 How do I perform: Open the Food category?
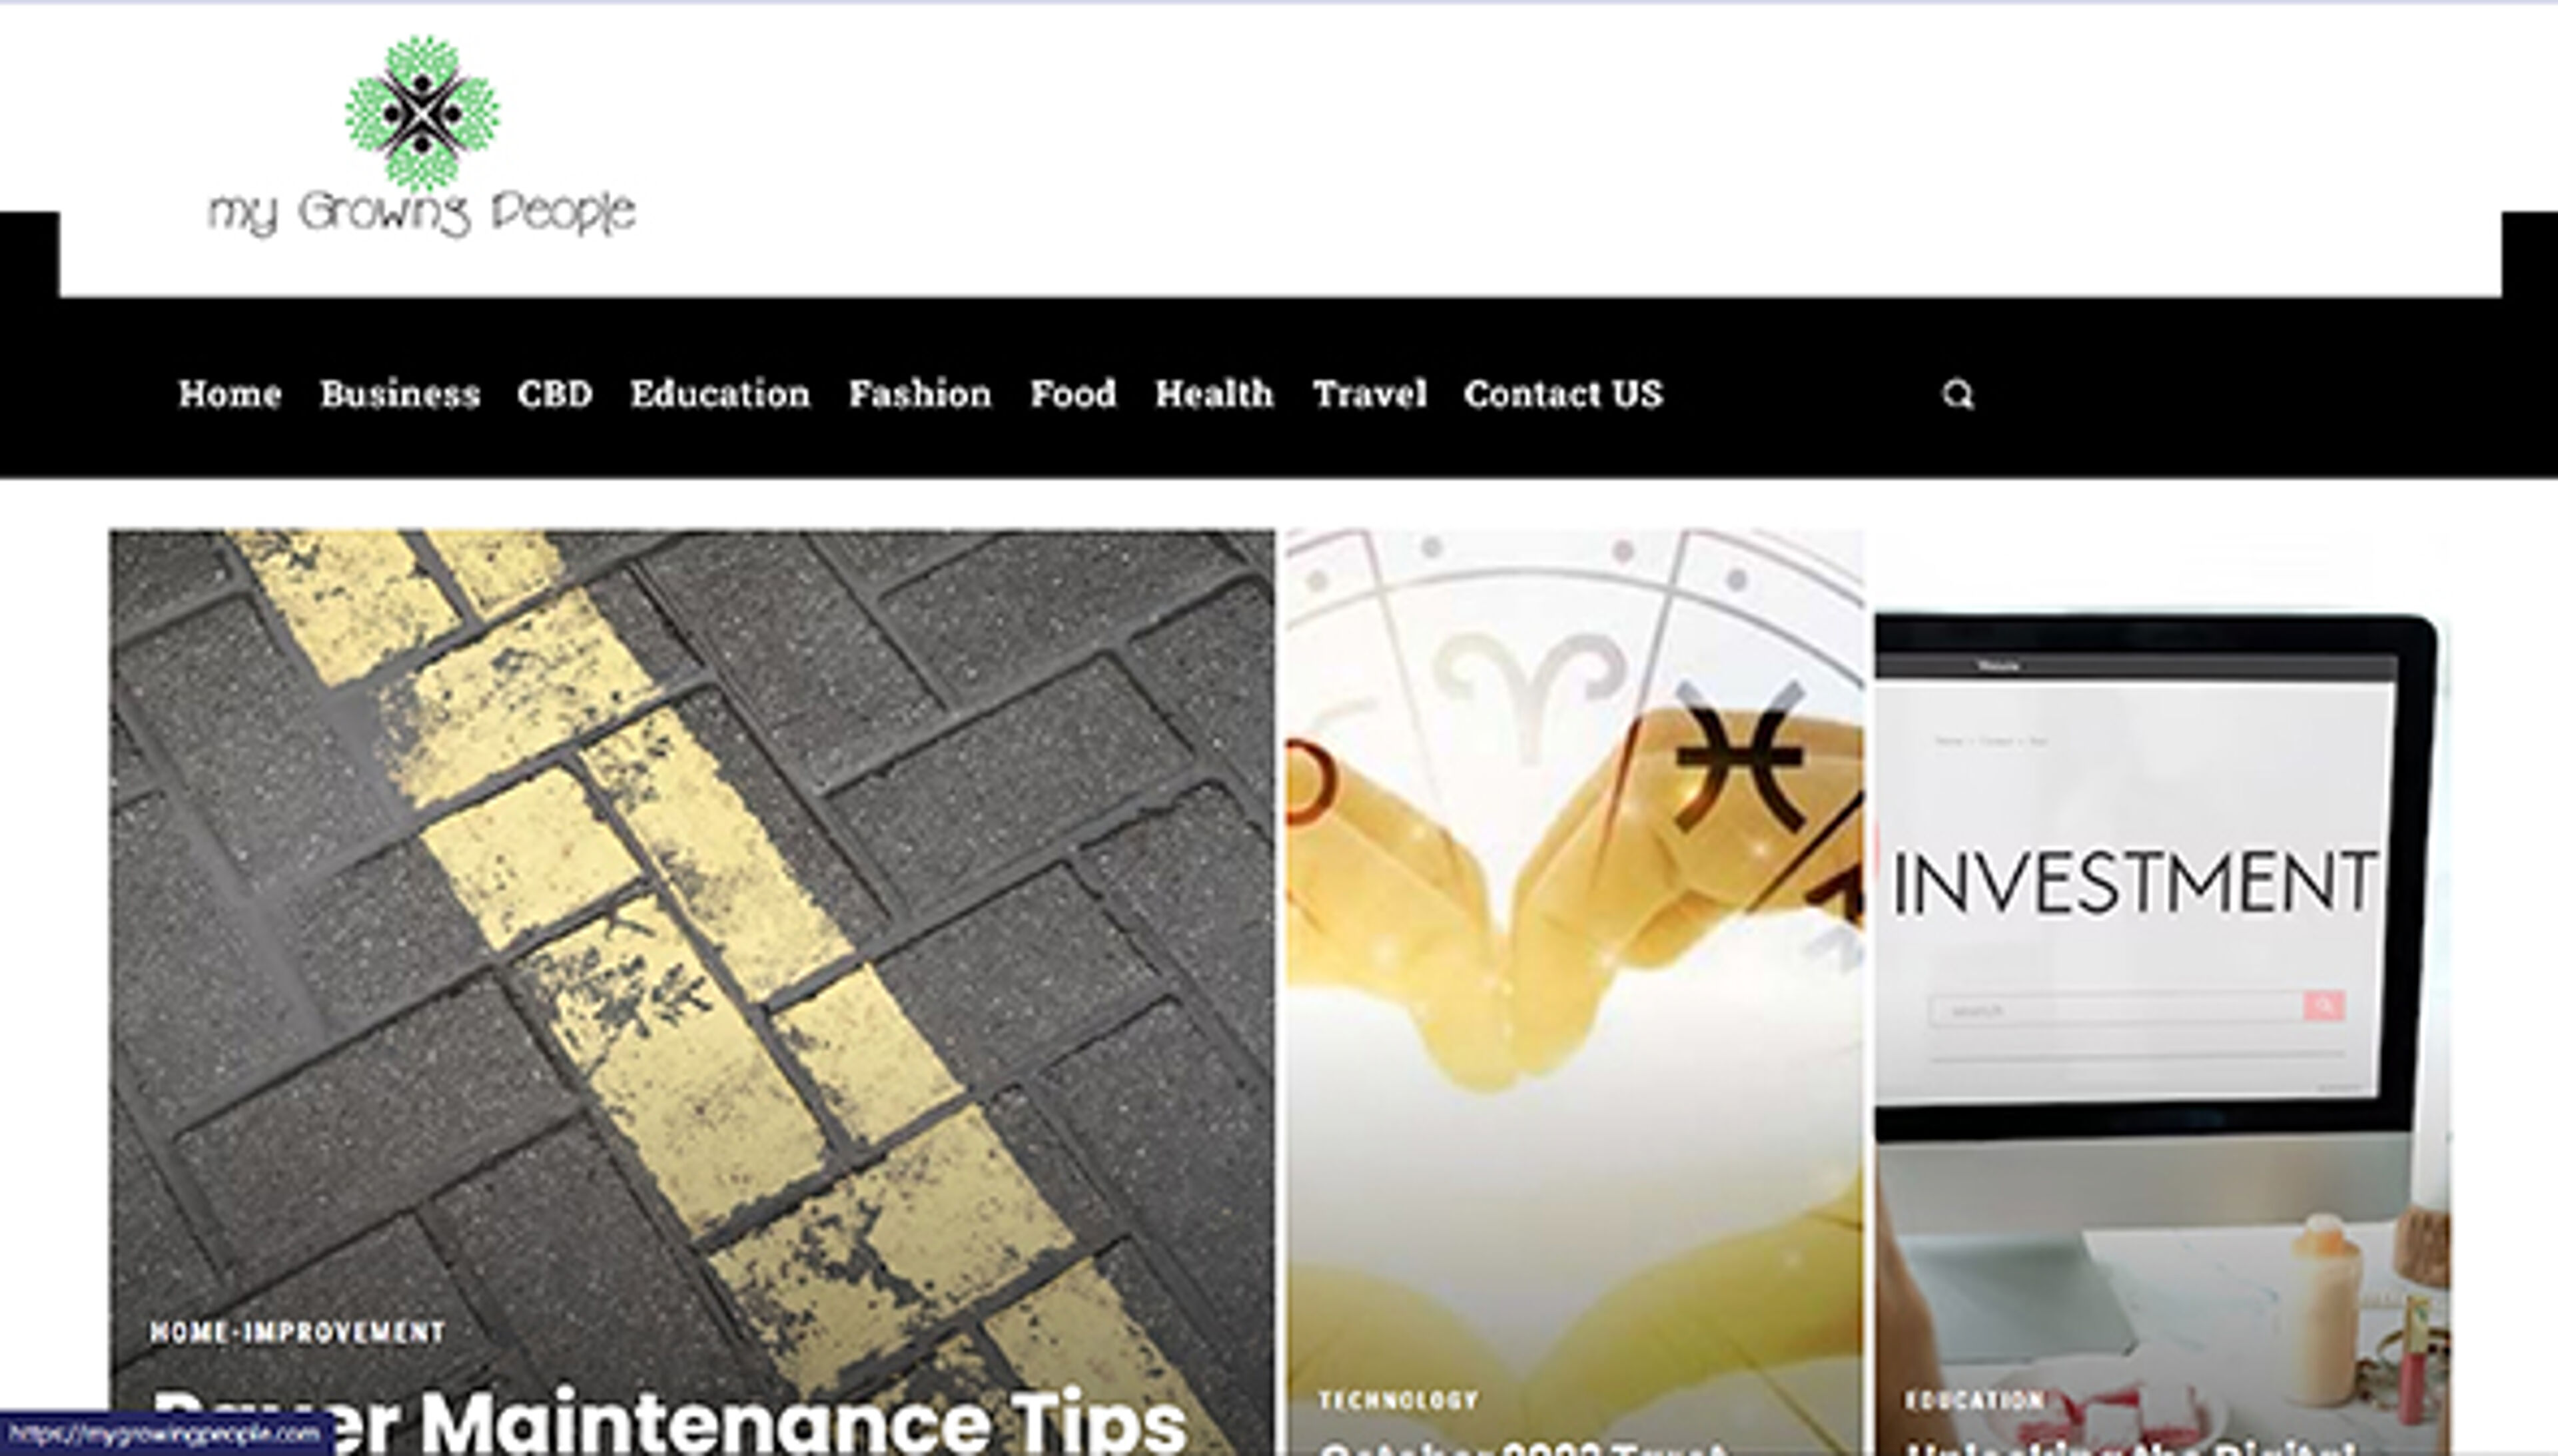point(1073,394)
